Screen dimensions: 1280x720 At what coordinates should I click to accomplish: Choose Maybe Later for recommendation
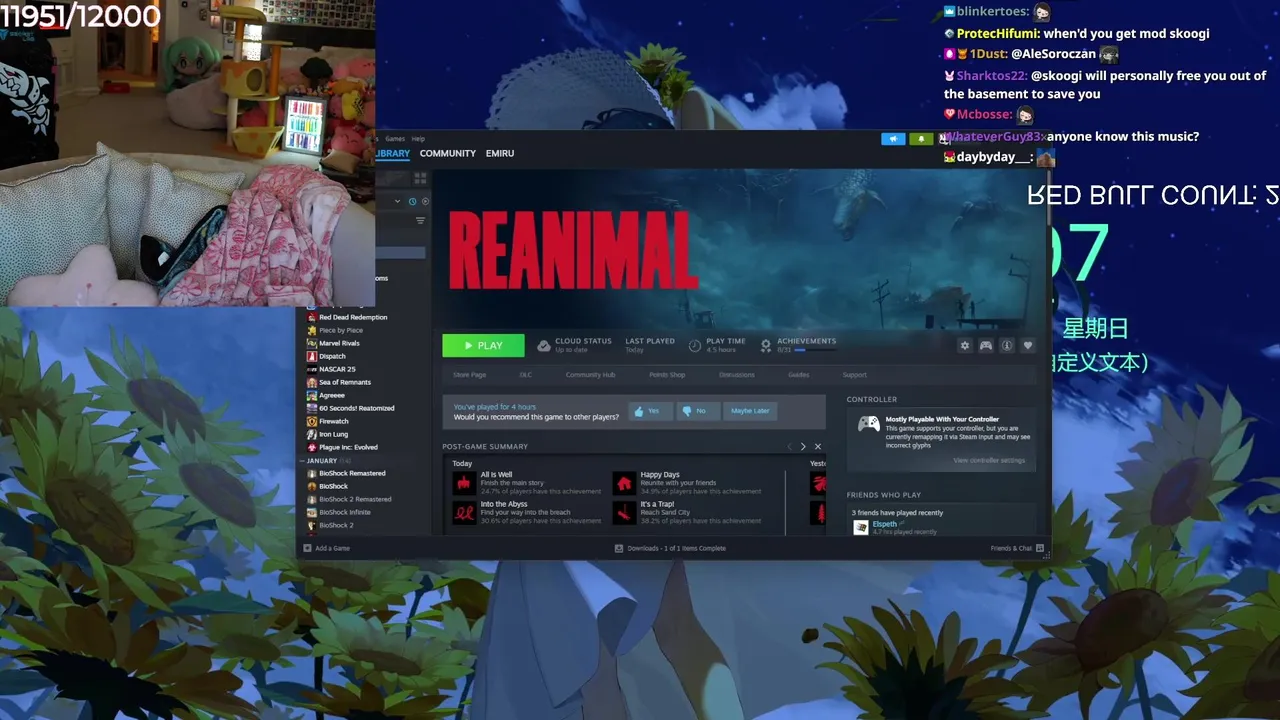click(x=750, y=411)
